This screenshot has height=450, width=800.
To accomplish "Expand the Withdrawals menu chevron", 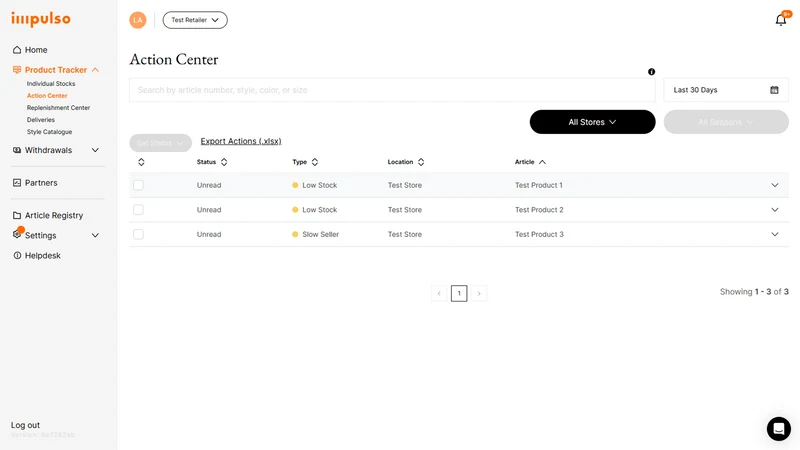I will (95, 150).
